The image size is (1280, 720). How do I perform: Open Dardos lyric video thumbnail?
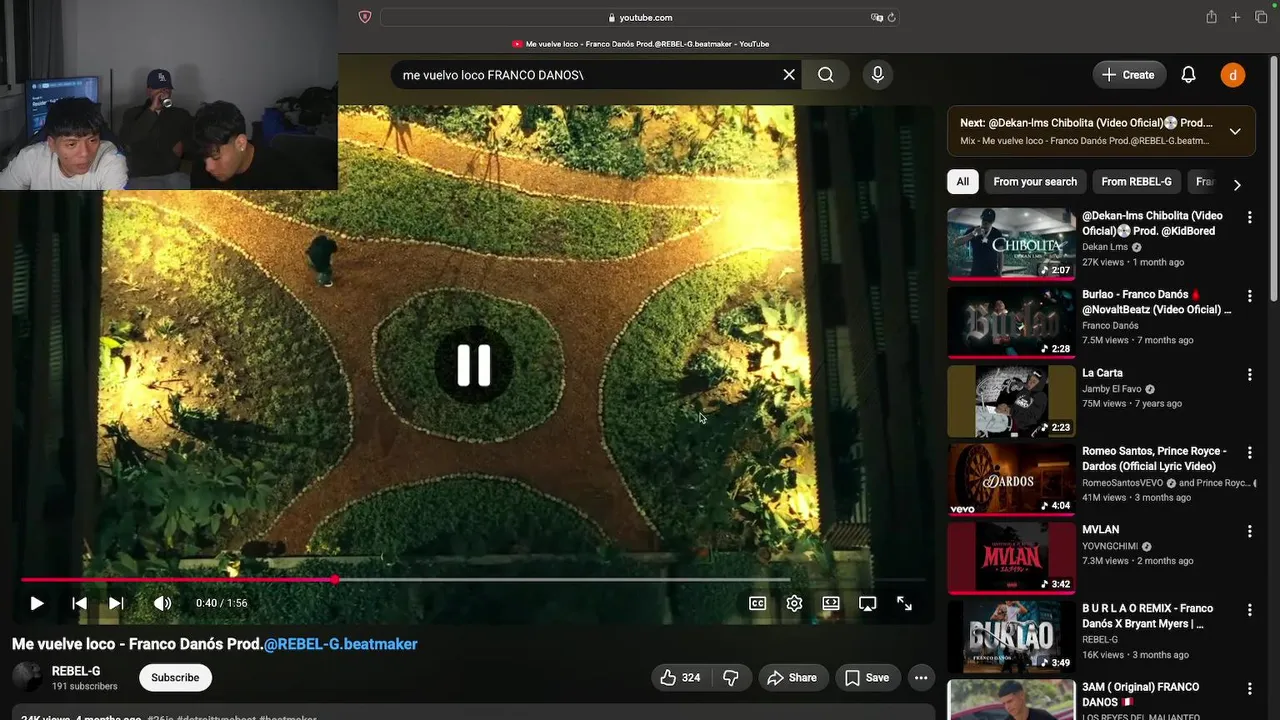[1011, 479]
